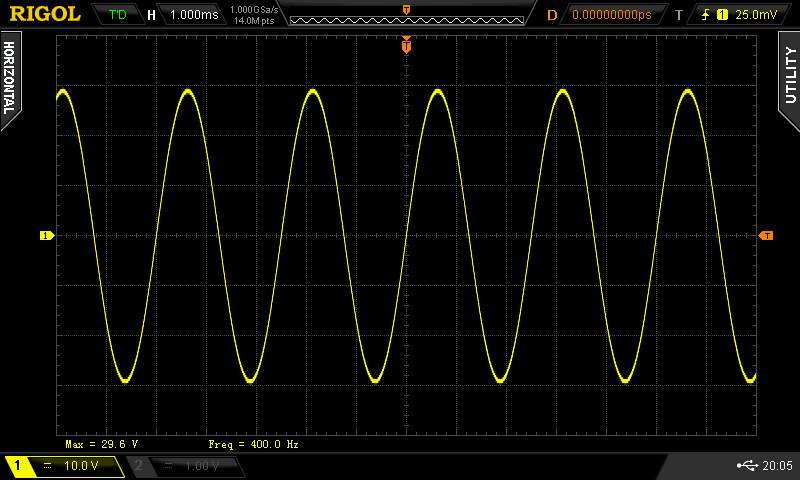The image size is (800, 480).
Task: Click the channel 1 ground level marker
Action: click(x=45, y=236)
